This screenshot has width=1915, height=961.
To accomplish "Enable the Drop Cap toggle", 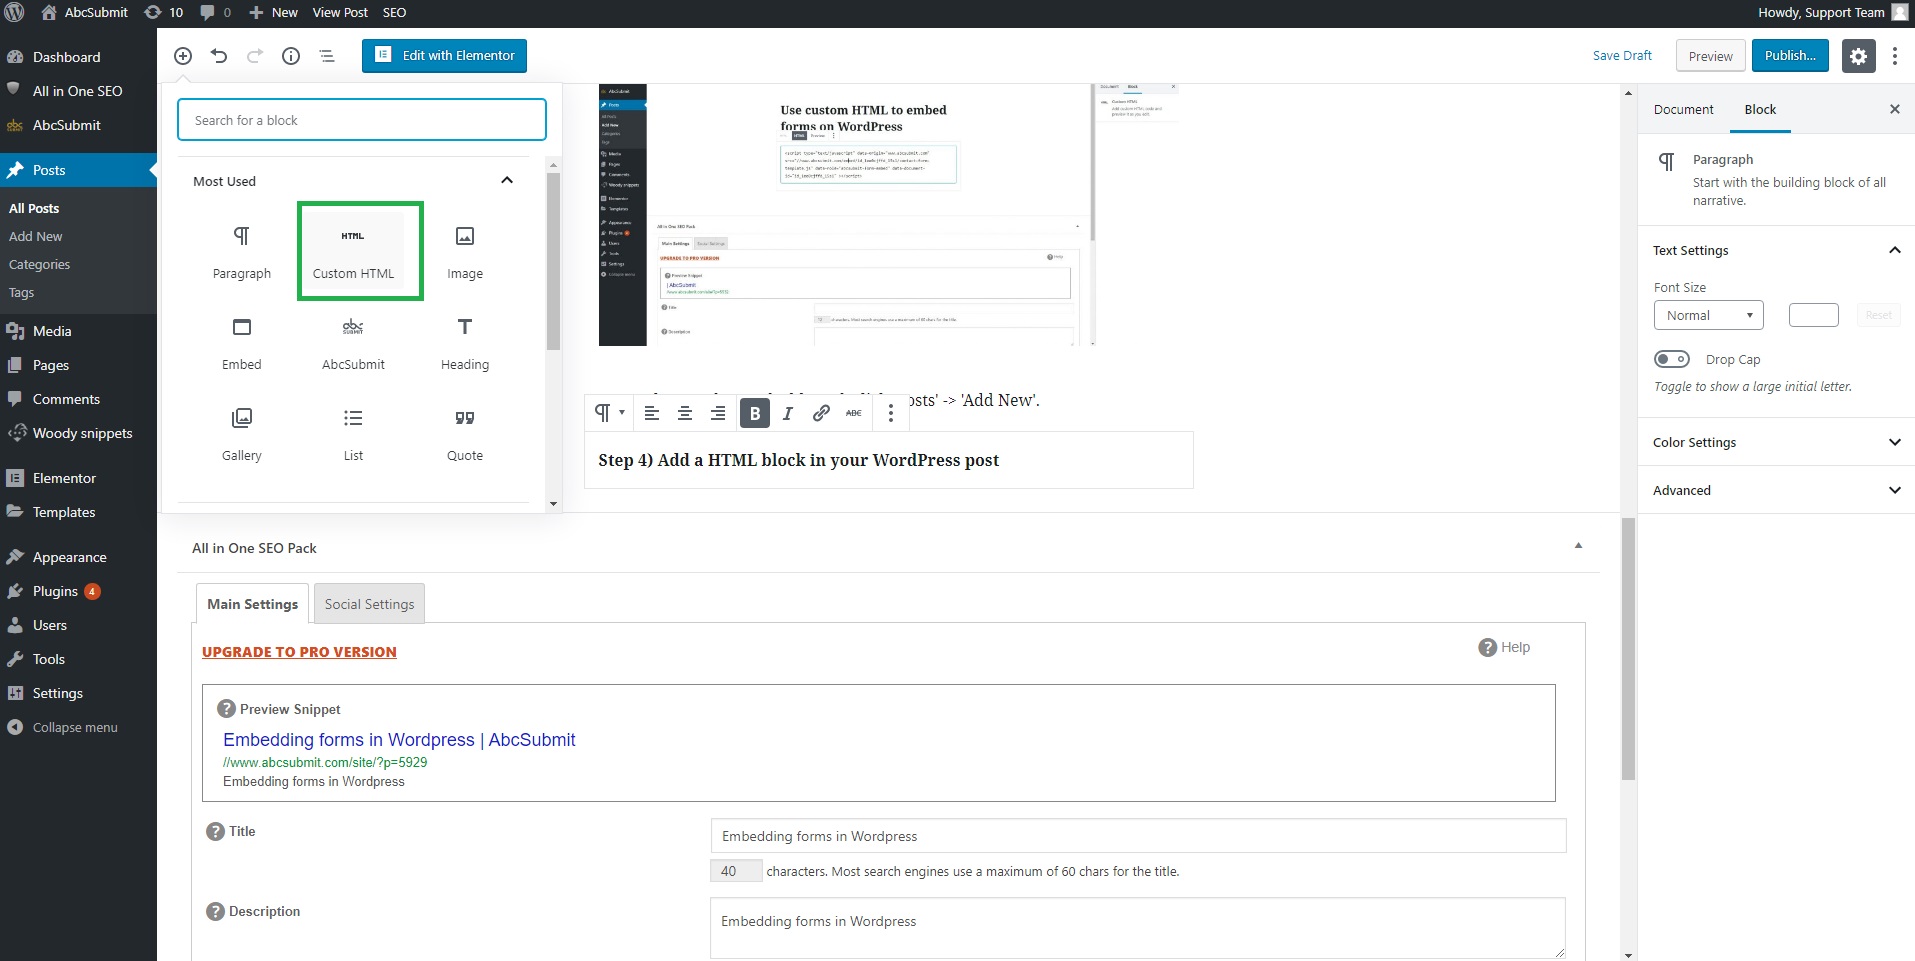I will 1671,358.
